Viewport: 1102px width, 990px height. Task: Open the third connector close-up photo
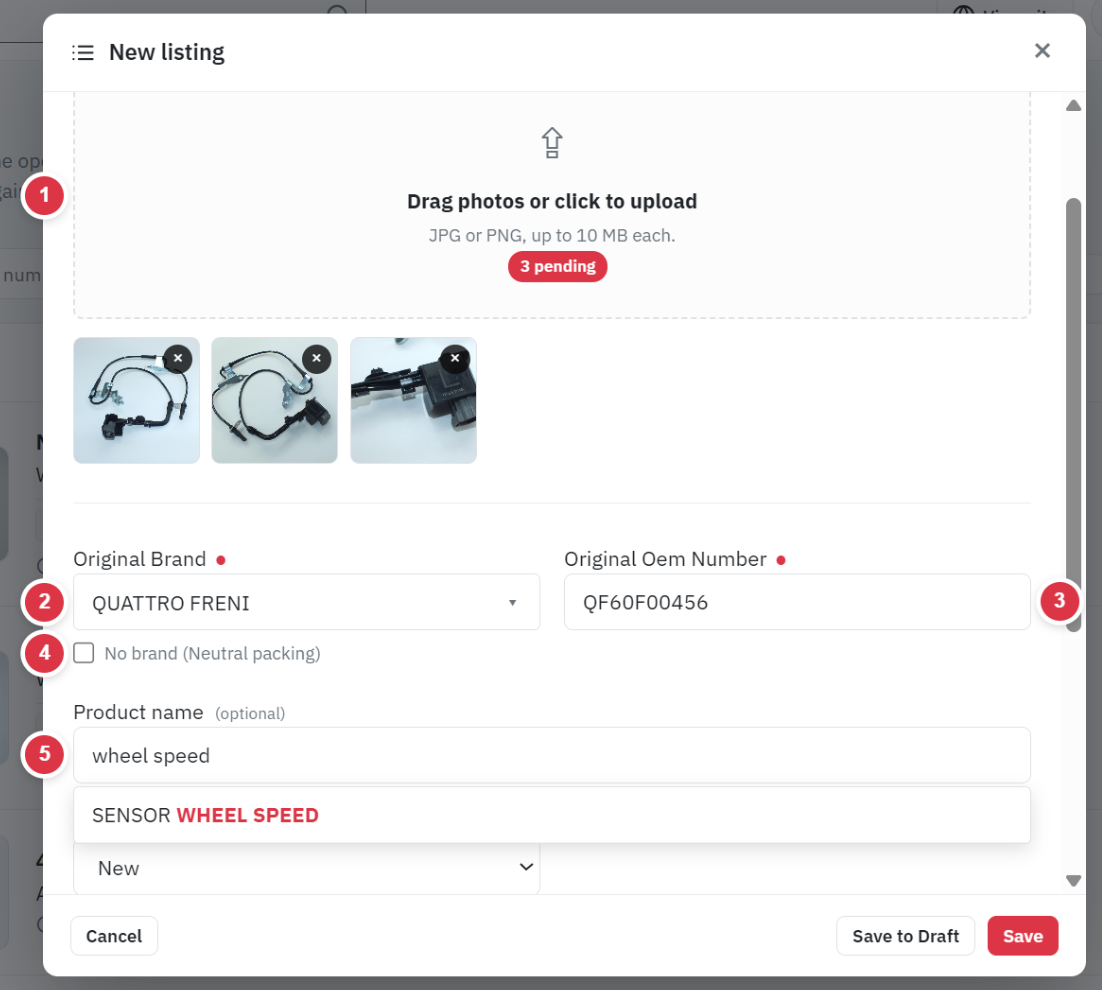click(413, 400)
